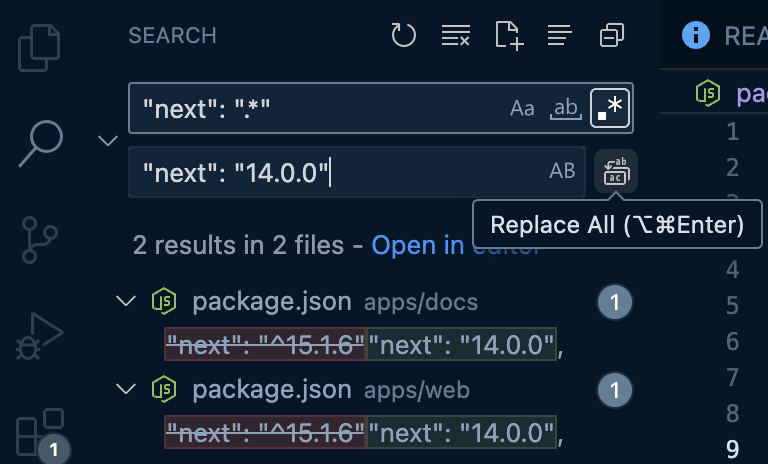Collapse apps/docs package.json results

coord(126,300)
